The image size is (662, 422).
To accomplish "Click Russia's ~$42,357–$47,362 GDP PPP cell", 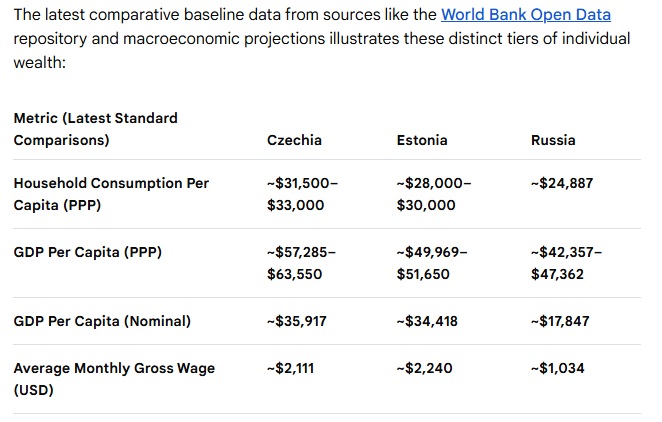I will pos(566,263).
